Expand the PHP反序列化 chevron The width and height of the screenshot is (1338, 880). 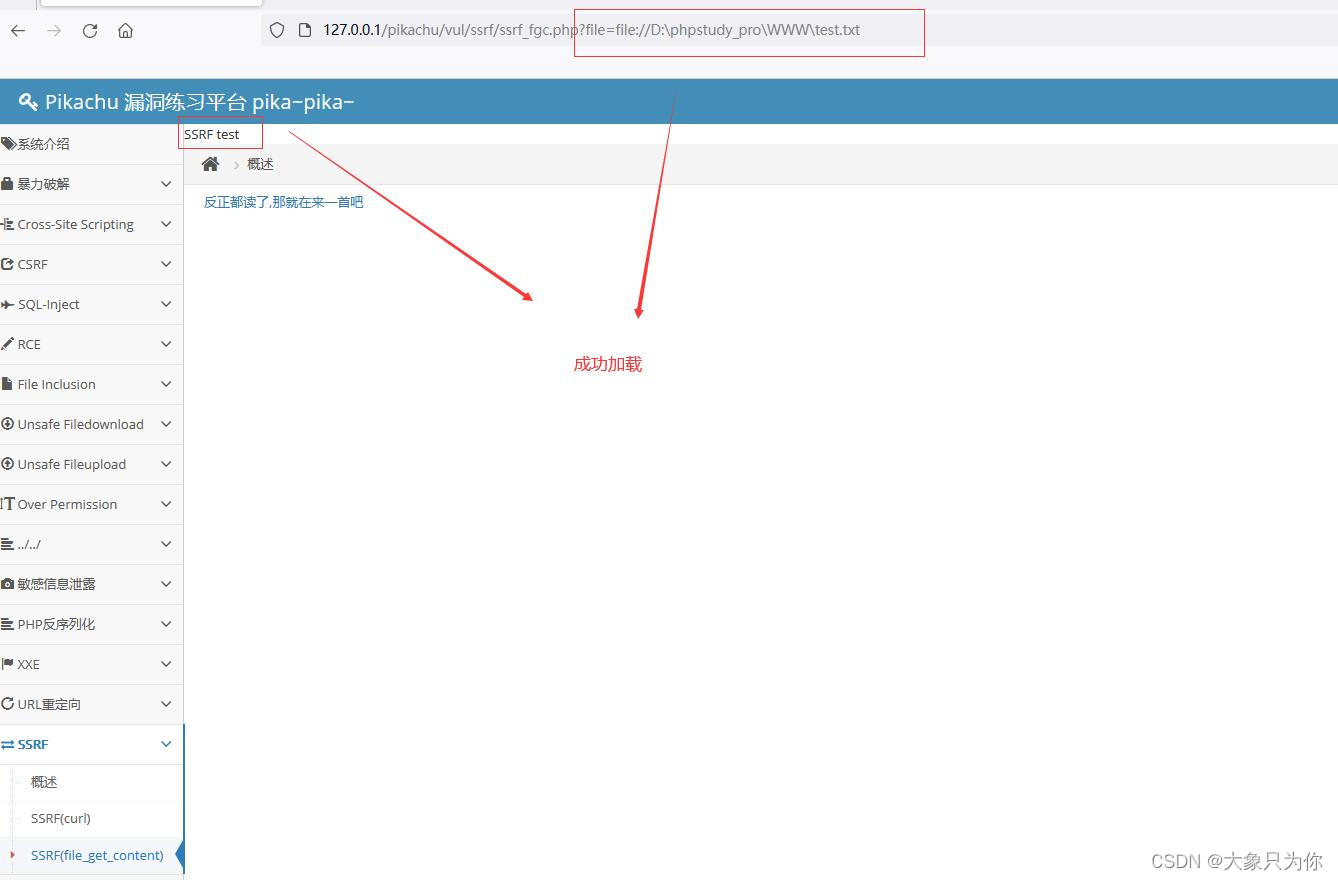(166, 624)
